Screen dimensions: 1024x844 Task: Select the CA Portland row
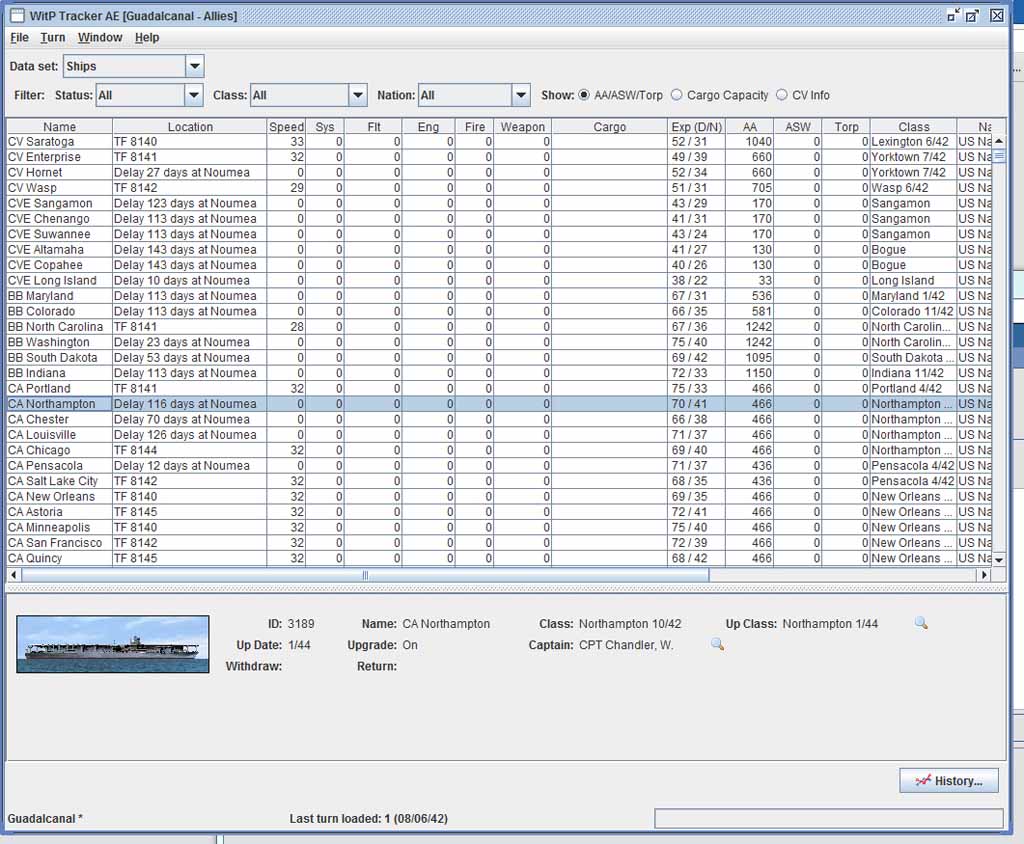coord(499,389)
